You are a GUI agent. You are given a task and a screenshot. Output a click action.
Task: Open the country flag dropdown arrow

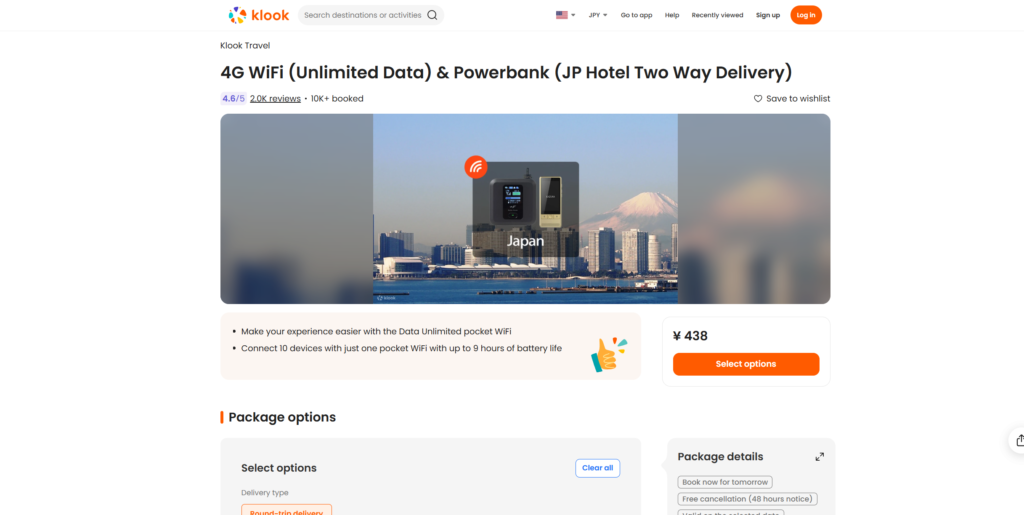[x=573, y=15]
